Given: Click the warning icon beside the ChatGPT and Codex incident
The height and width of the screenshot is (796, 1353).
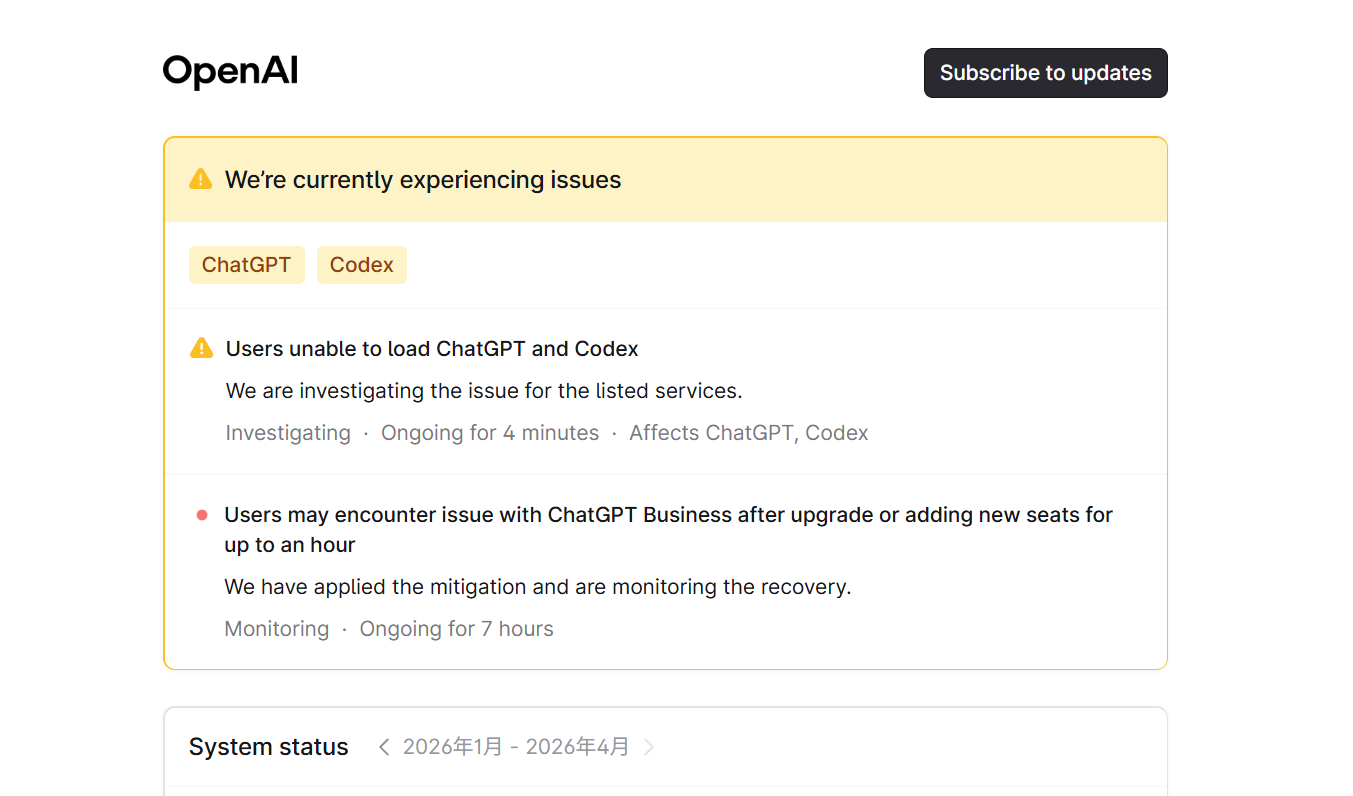Looking at the screenshot, I should point(201,348).
